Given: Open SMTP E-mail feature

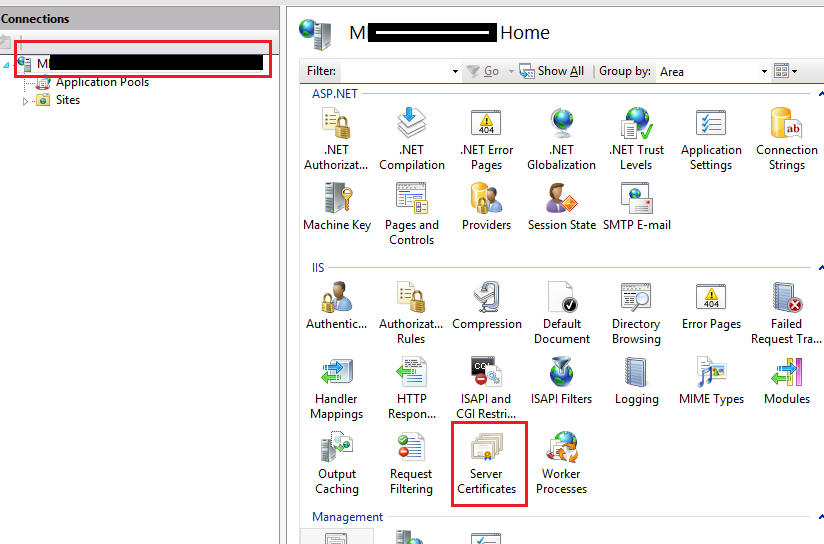Looking at the screenshot, I should click(636, 207).
